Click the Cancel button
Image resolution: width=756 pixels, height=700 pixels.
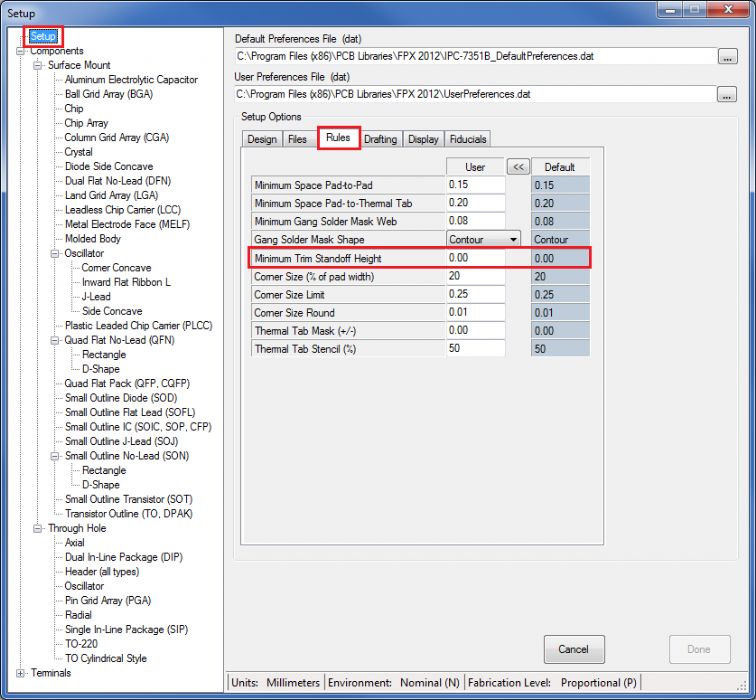(574, 649)
